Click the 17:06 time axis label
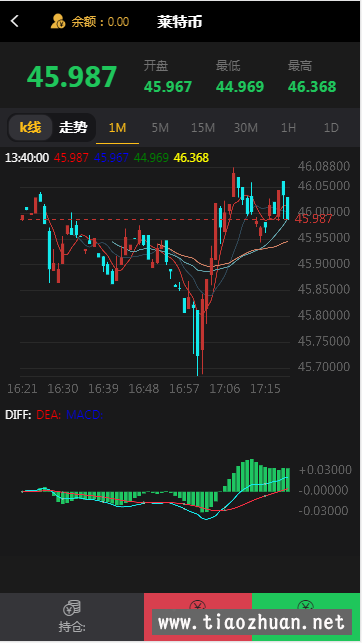 [x=225, y=388]
